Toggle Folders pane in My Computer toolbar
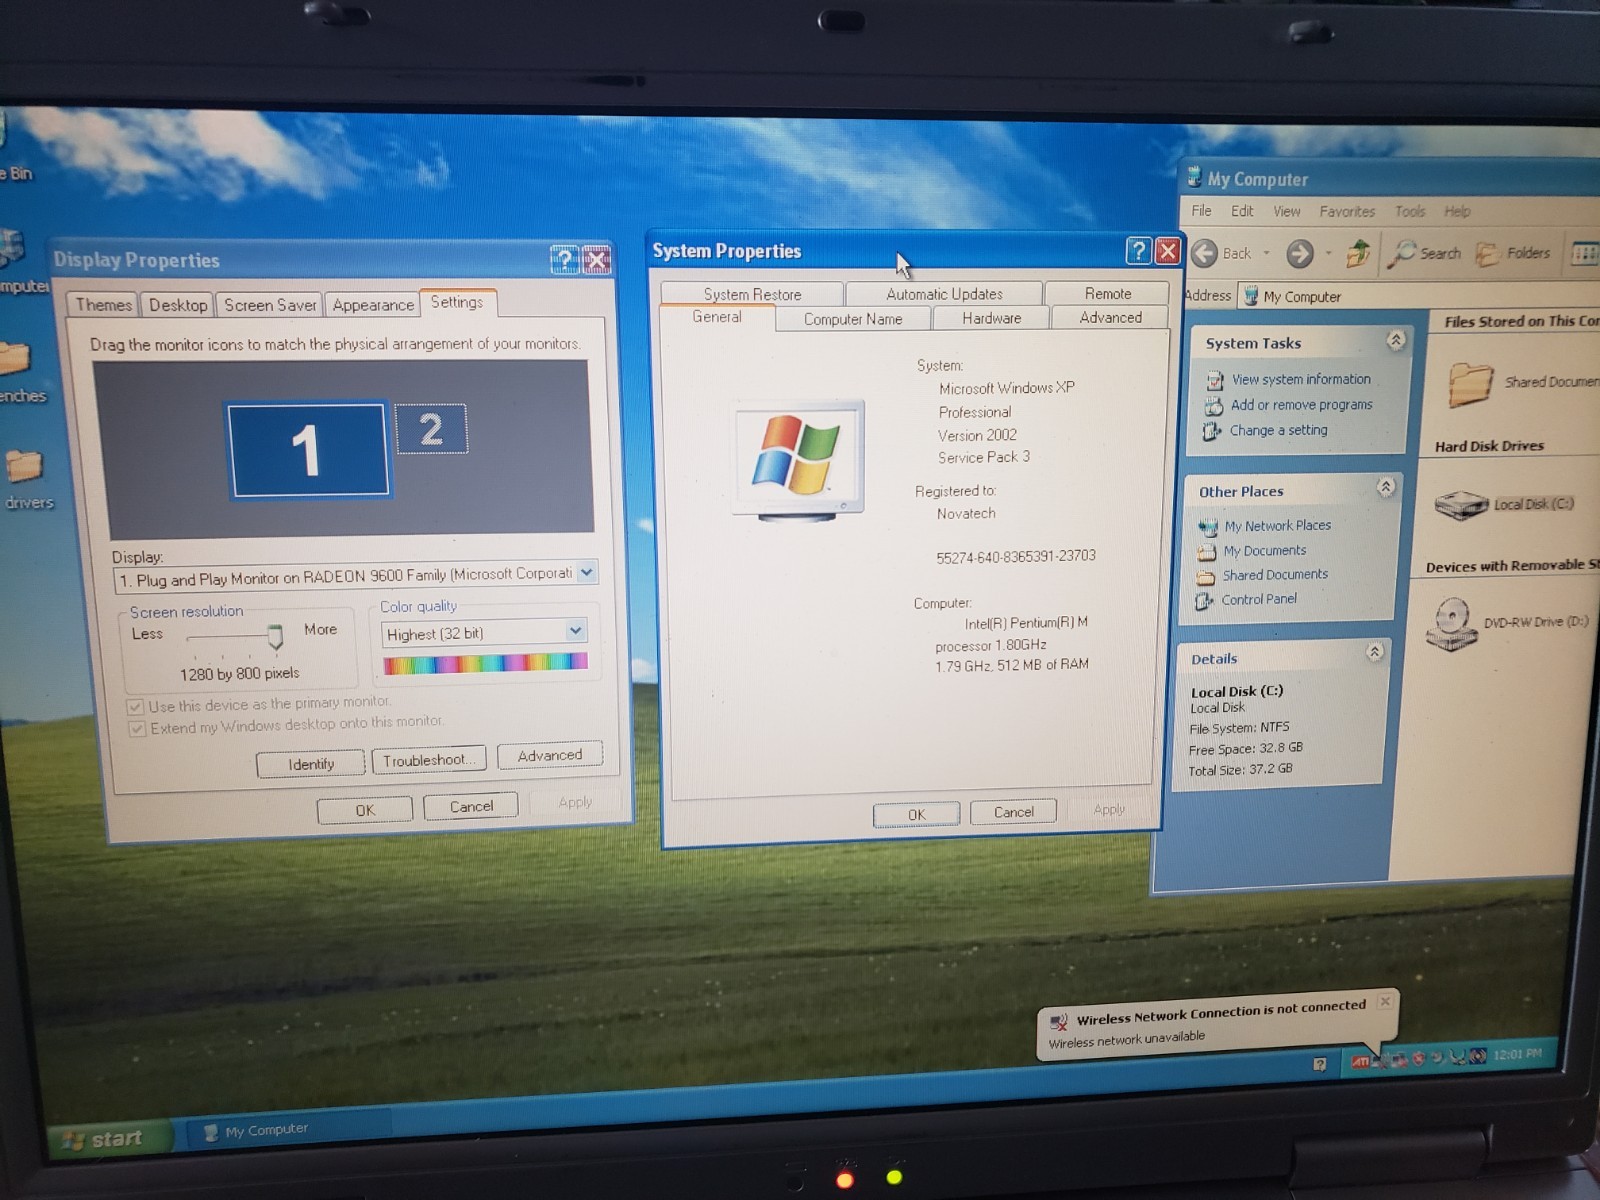This screenshot has width=1600, height=1200. point(1513,254)
